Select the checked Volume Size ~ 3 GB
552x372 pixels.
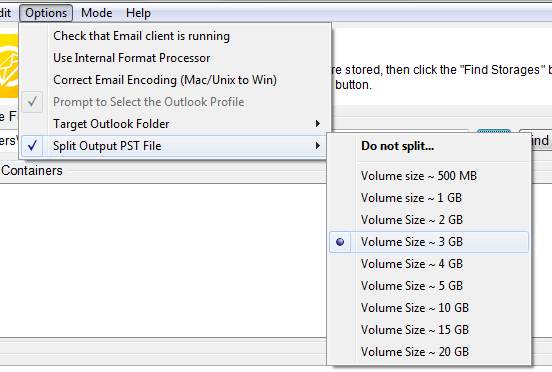click(x=429, y=242)
